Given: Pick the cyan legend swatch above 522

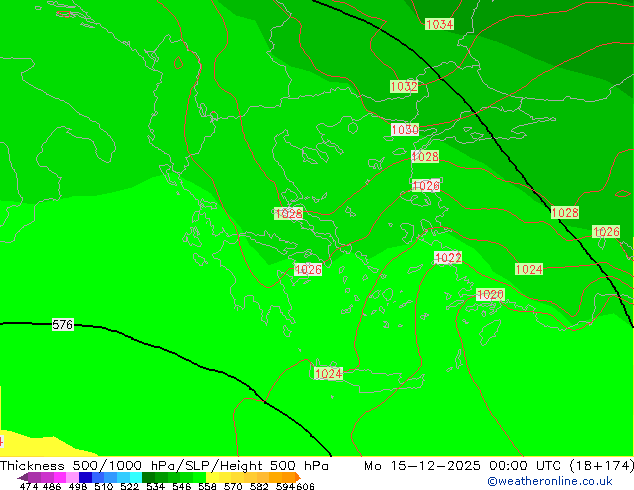Looking at the screenshot, I should [x=136, y=477].
